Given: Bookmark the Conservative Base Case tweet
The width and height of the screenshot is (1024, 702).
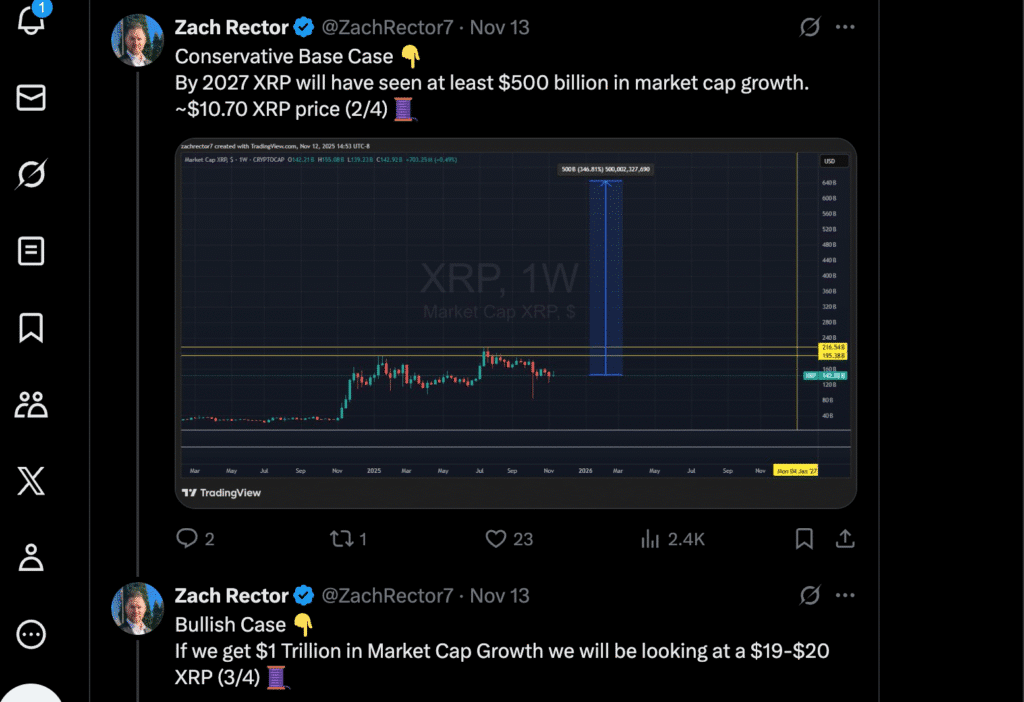Looking at the screenshot, I should point(804,539).
